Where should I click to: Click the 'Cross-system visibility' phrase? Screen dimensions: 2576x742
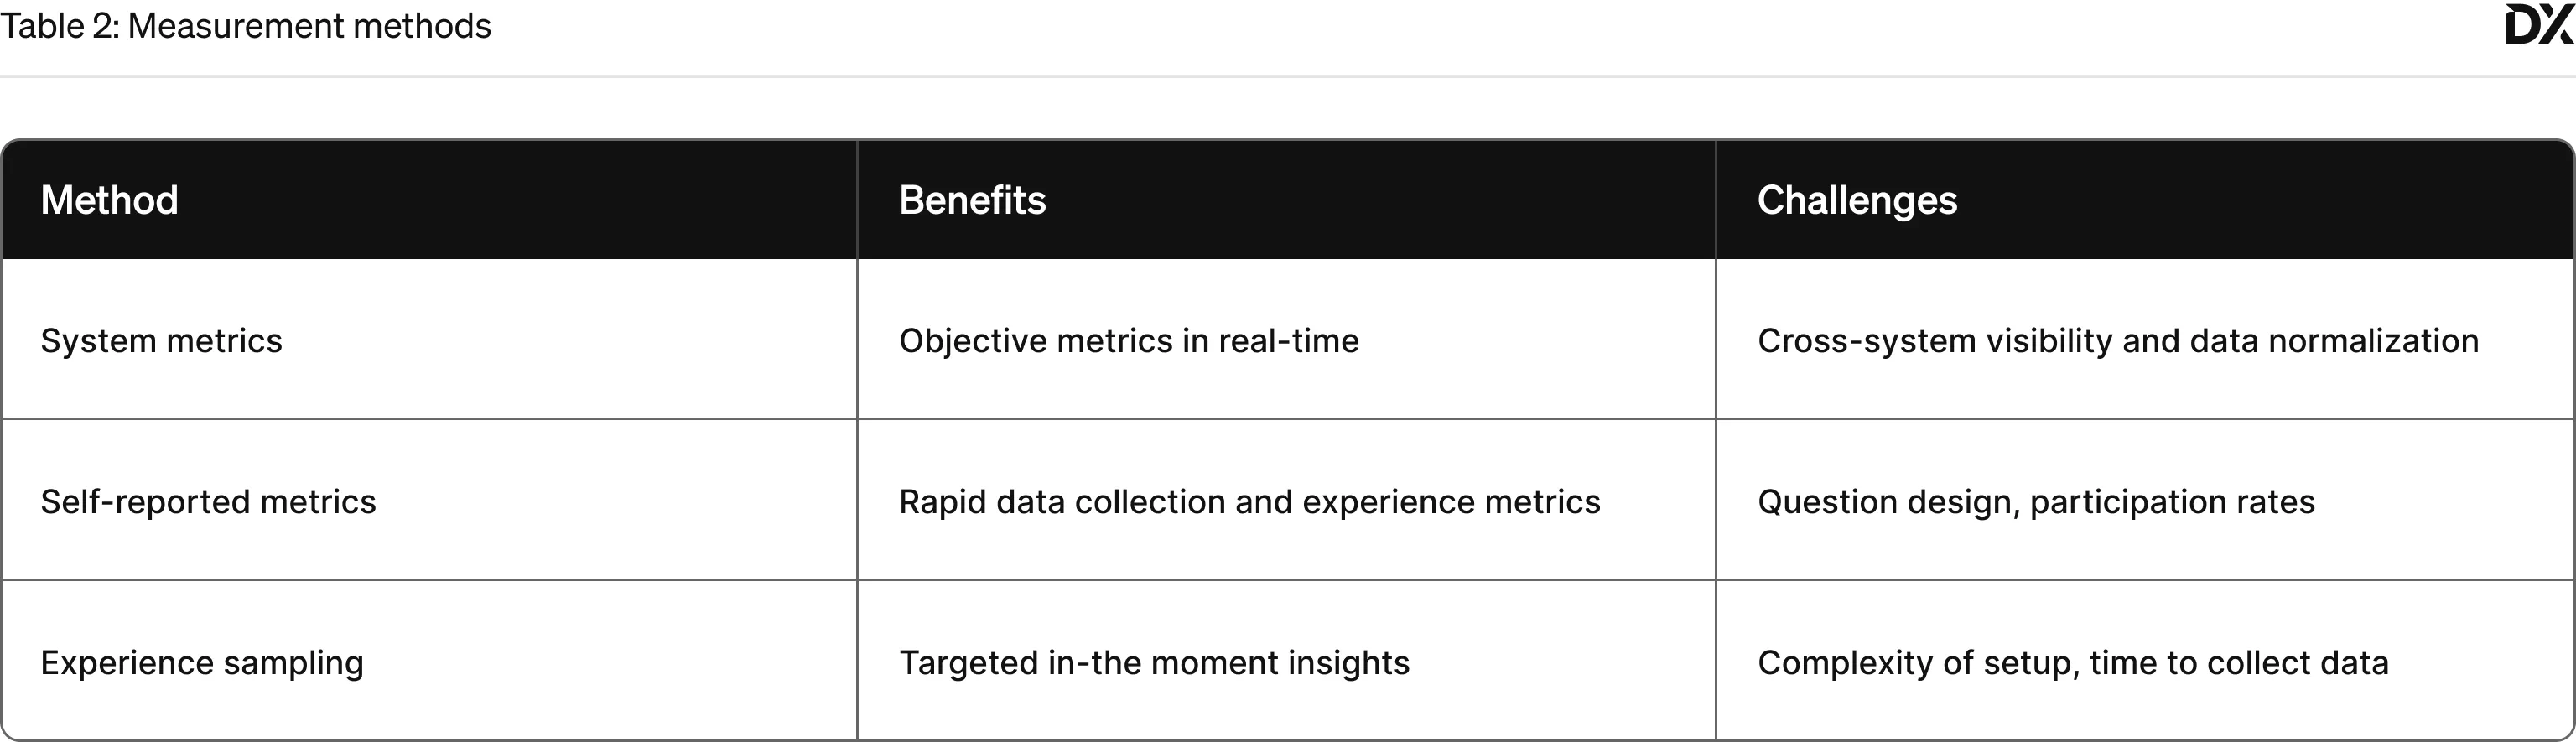1934,341
